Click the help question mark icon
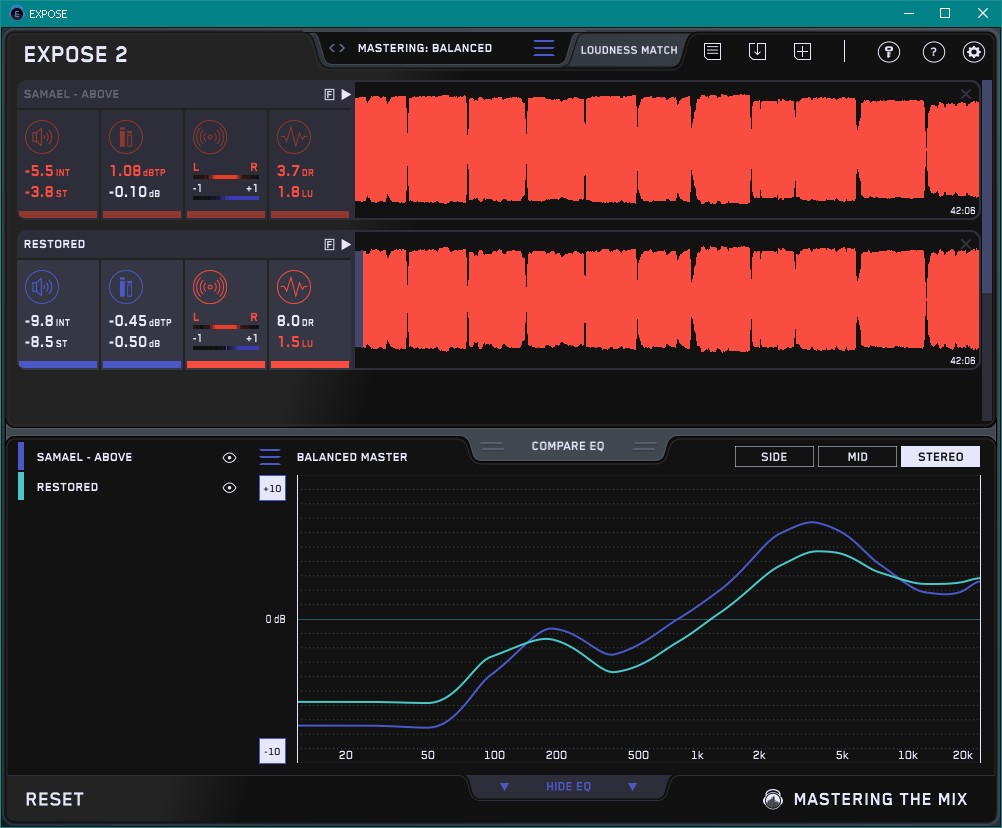 coord(933,52)
